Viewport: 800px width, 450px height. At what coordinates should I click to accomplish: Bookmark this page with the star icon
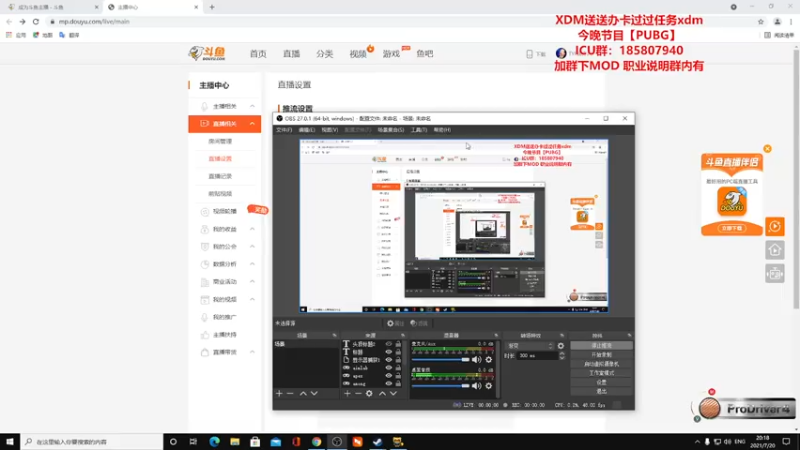761,21
